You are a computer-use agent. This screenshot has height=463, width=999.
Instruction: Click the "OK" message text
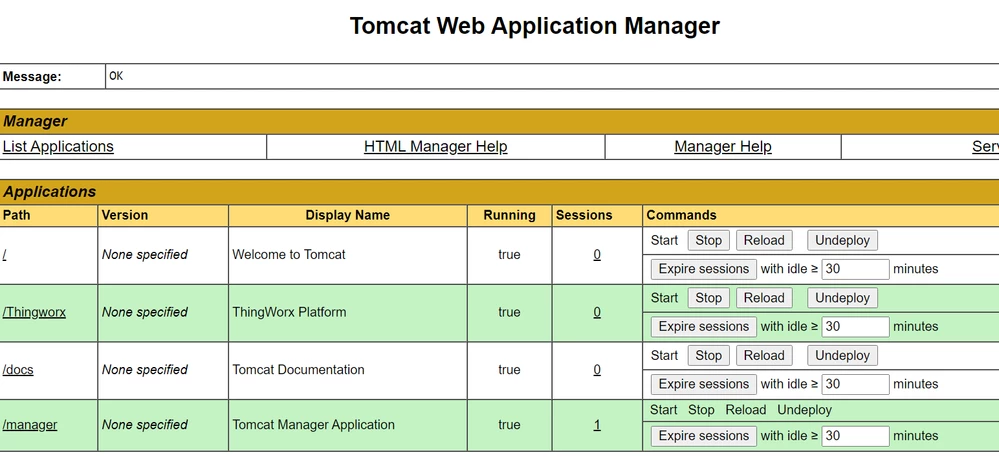point(116,76)
